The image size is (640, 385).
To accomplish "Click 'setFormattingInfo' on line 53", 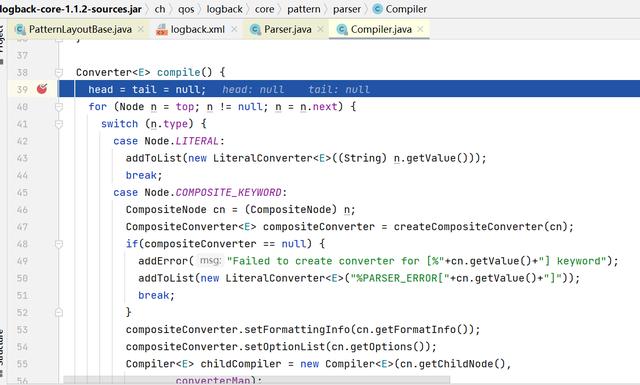I will (297, 329).
